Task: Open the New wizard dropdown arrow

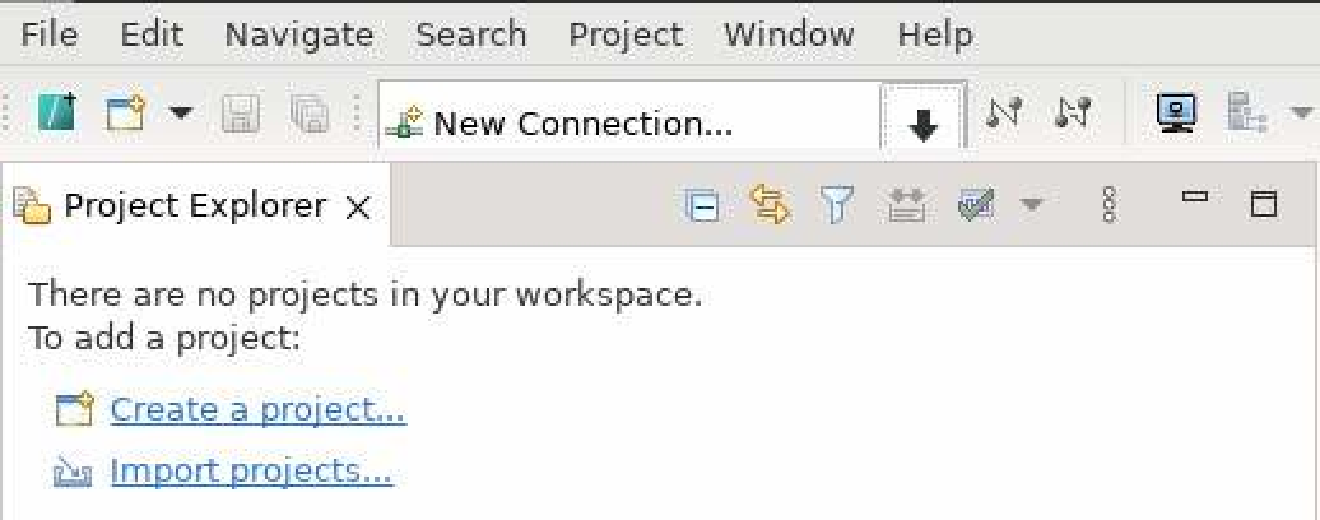Action: pos(180,111)
